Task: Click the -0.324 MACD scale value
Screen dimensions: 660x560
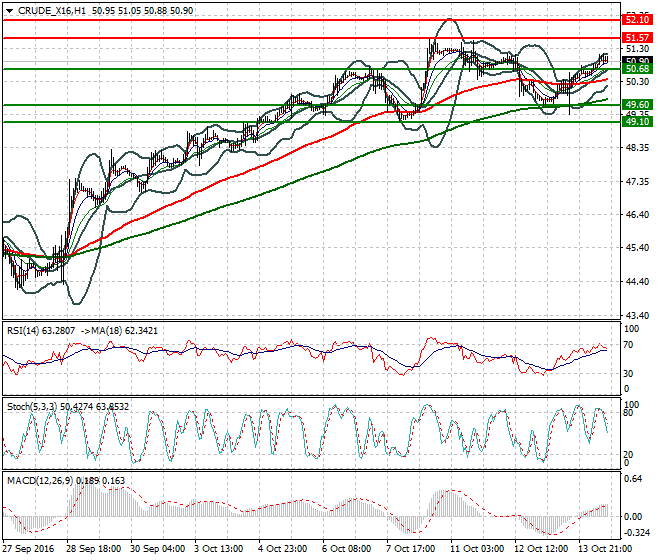Action: tap(636, 533)
